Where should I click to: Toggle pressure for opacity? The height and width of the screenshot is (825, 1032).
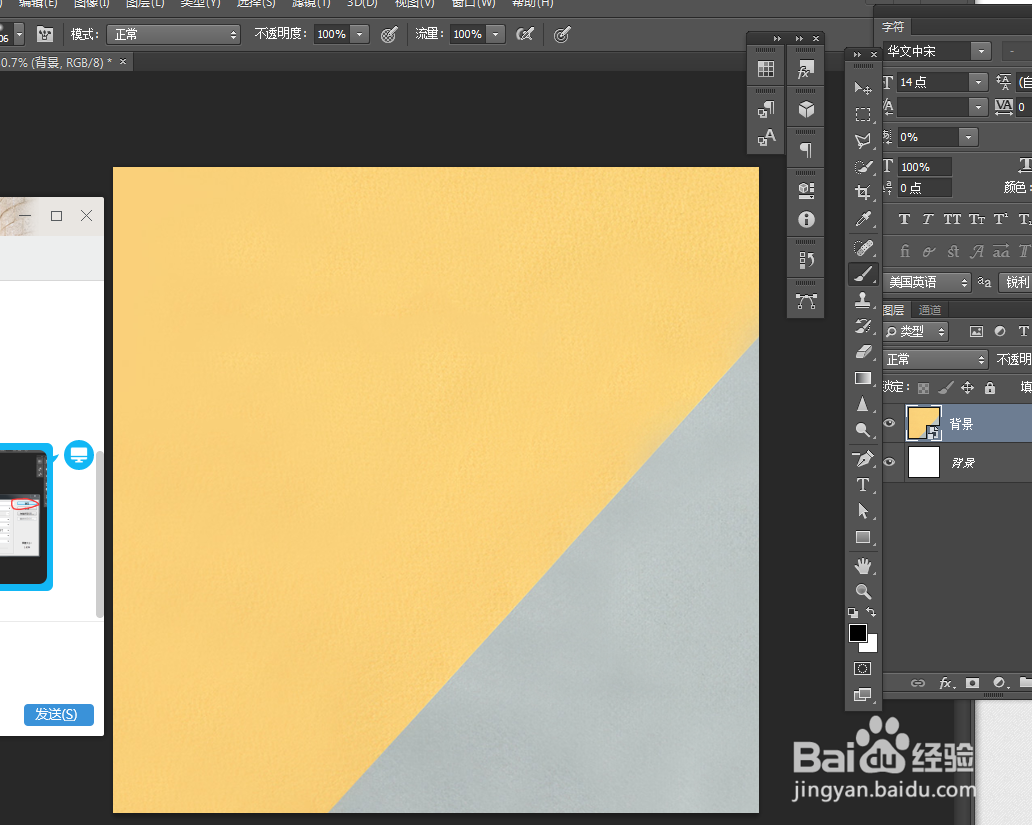pos(389,34)
